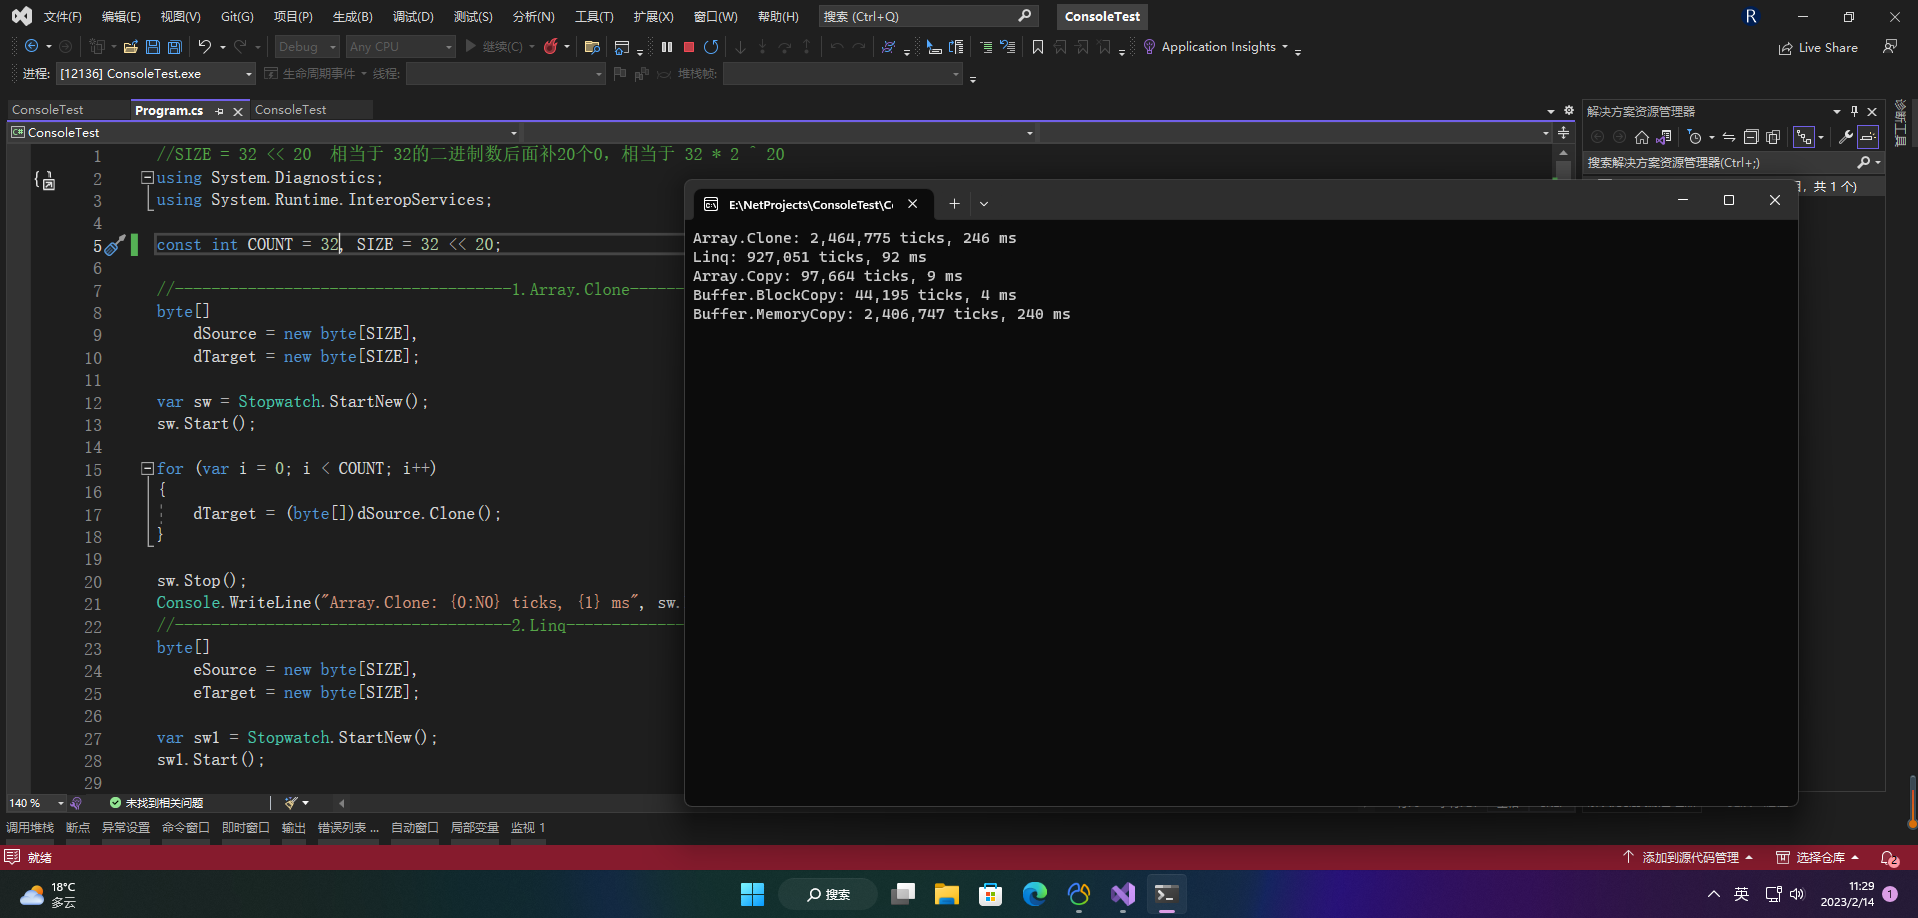Start a Live Share session

point(1818,48)
